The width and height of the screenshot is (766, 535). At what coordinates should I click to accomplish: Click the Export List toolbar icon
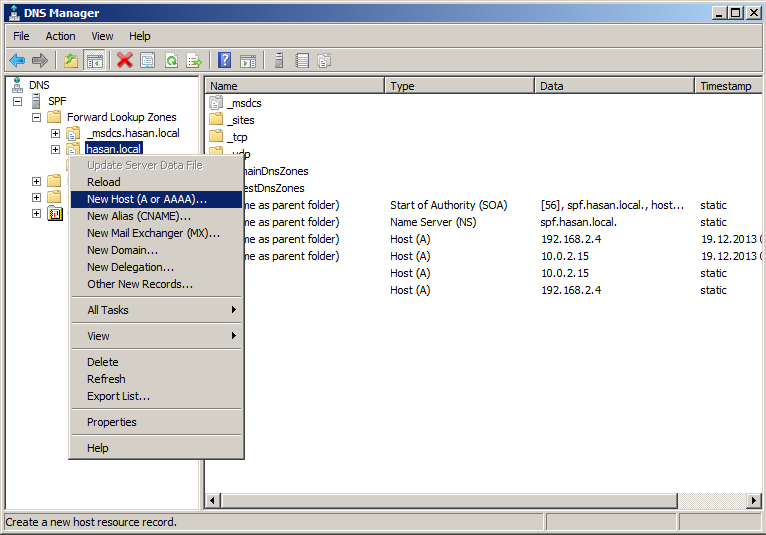(194, 61)
